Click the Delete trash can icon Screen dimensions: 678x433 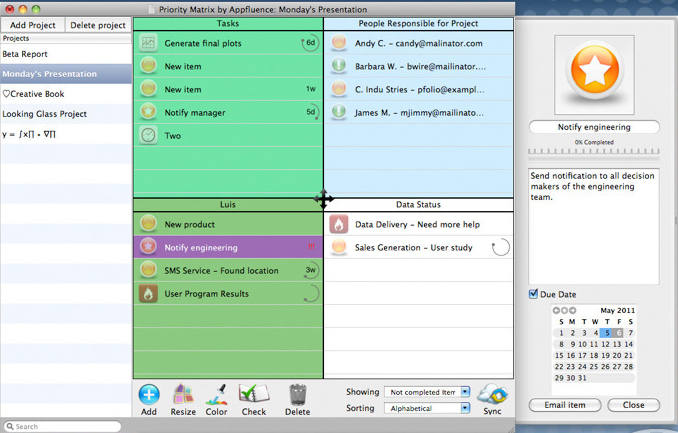point(297,395)
